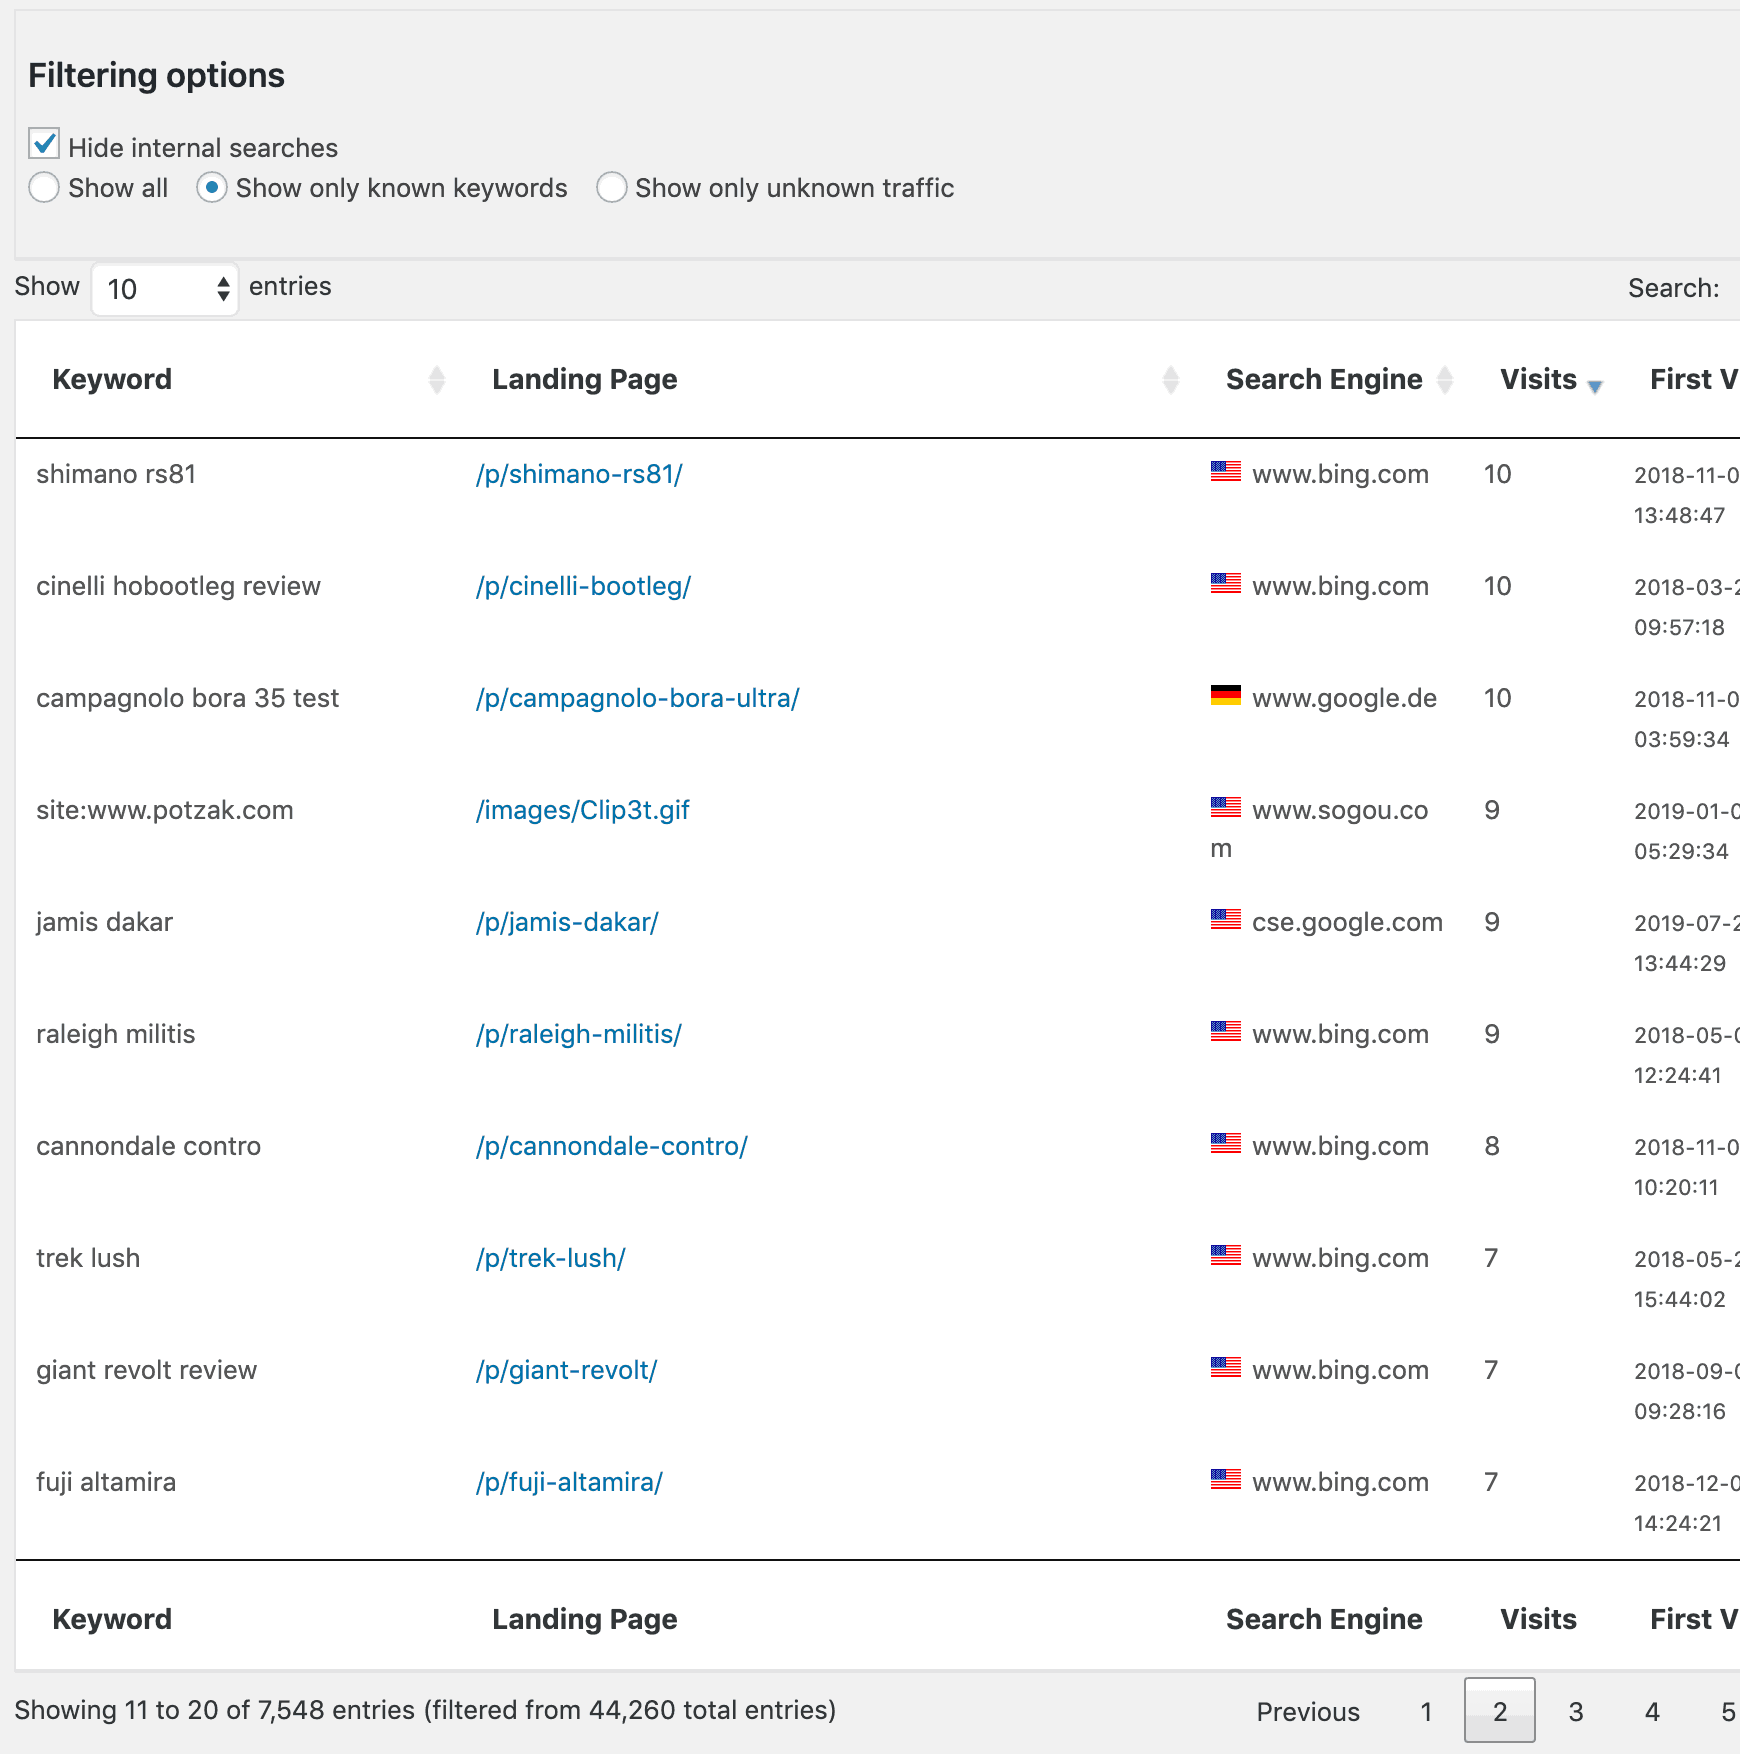This screenshot has height=1754, width=1740.
Task: Click the Keyword column header
Action: point(112,380)
